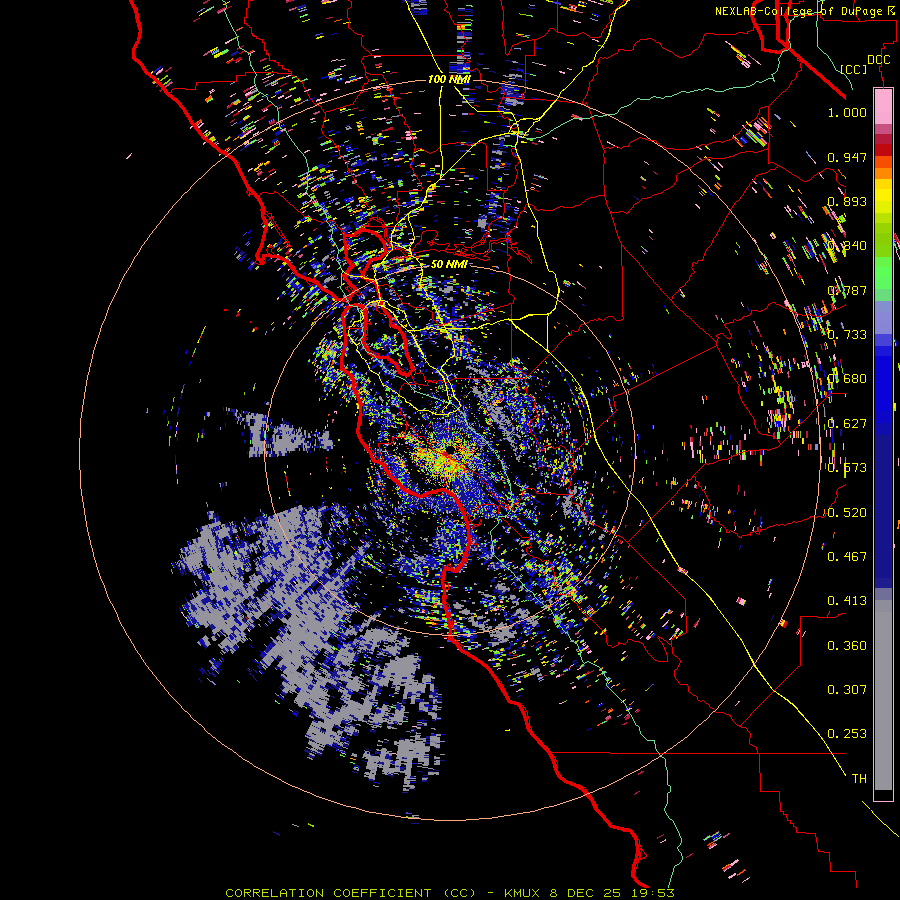This screenshot has width=900, height=900.
Task: Select the 0.307 scale value
Action: 847,690
